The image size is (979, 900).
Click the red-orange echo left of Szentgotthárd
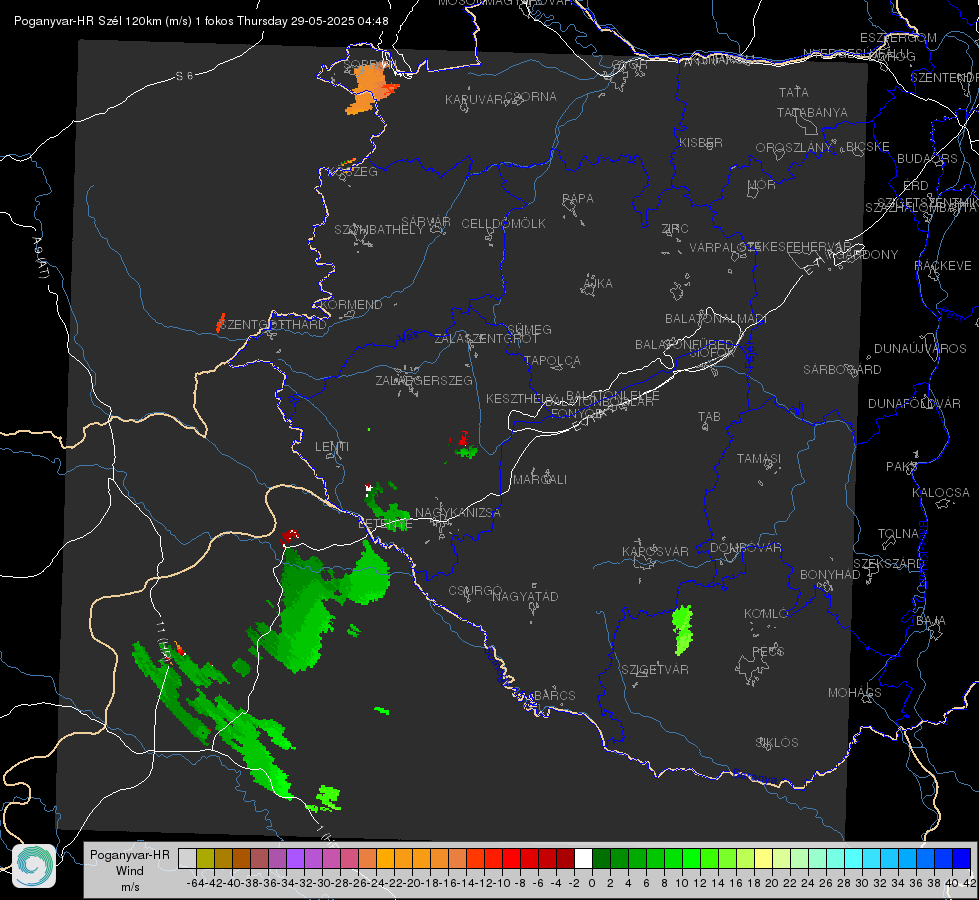(220, 323)
